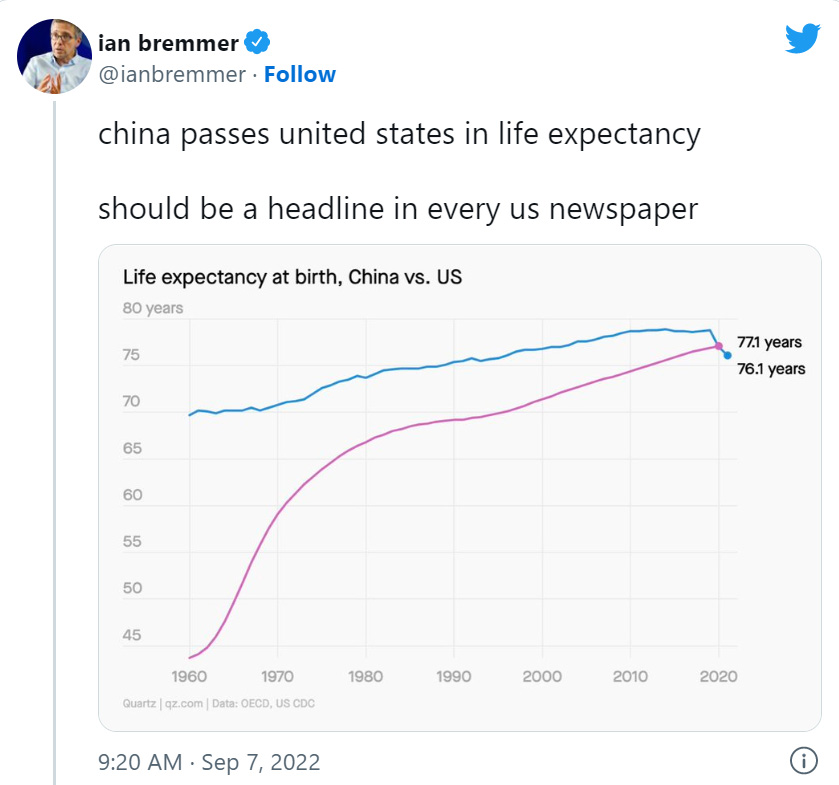839x785 pixels.
Task: Click the "80 years" y-axis label
Action: point(153,308)
